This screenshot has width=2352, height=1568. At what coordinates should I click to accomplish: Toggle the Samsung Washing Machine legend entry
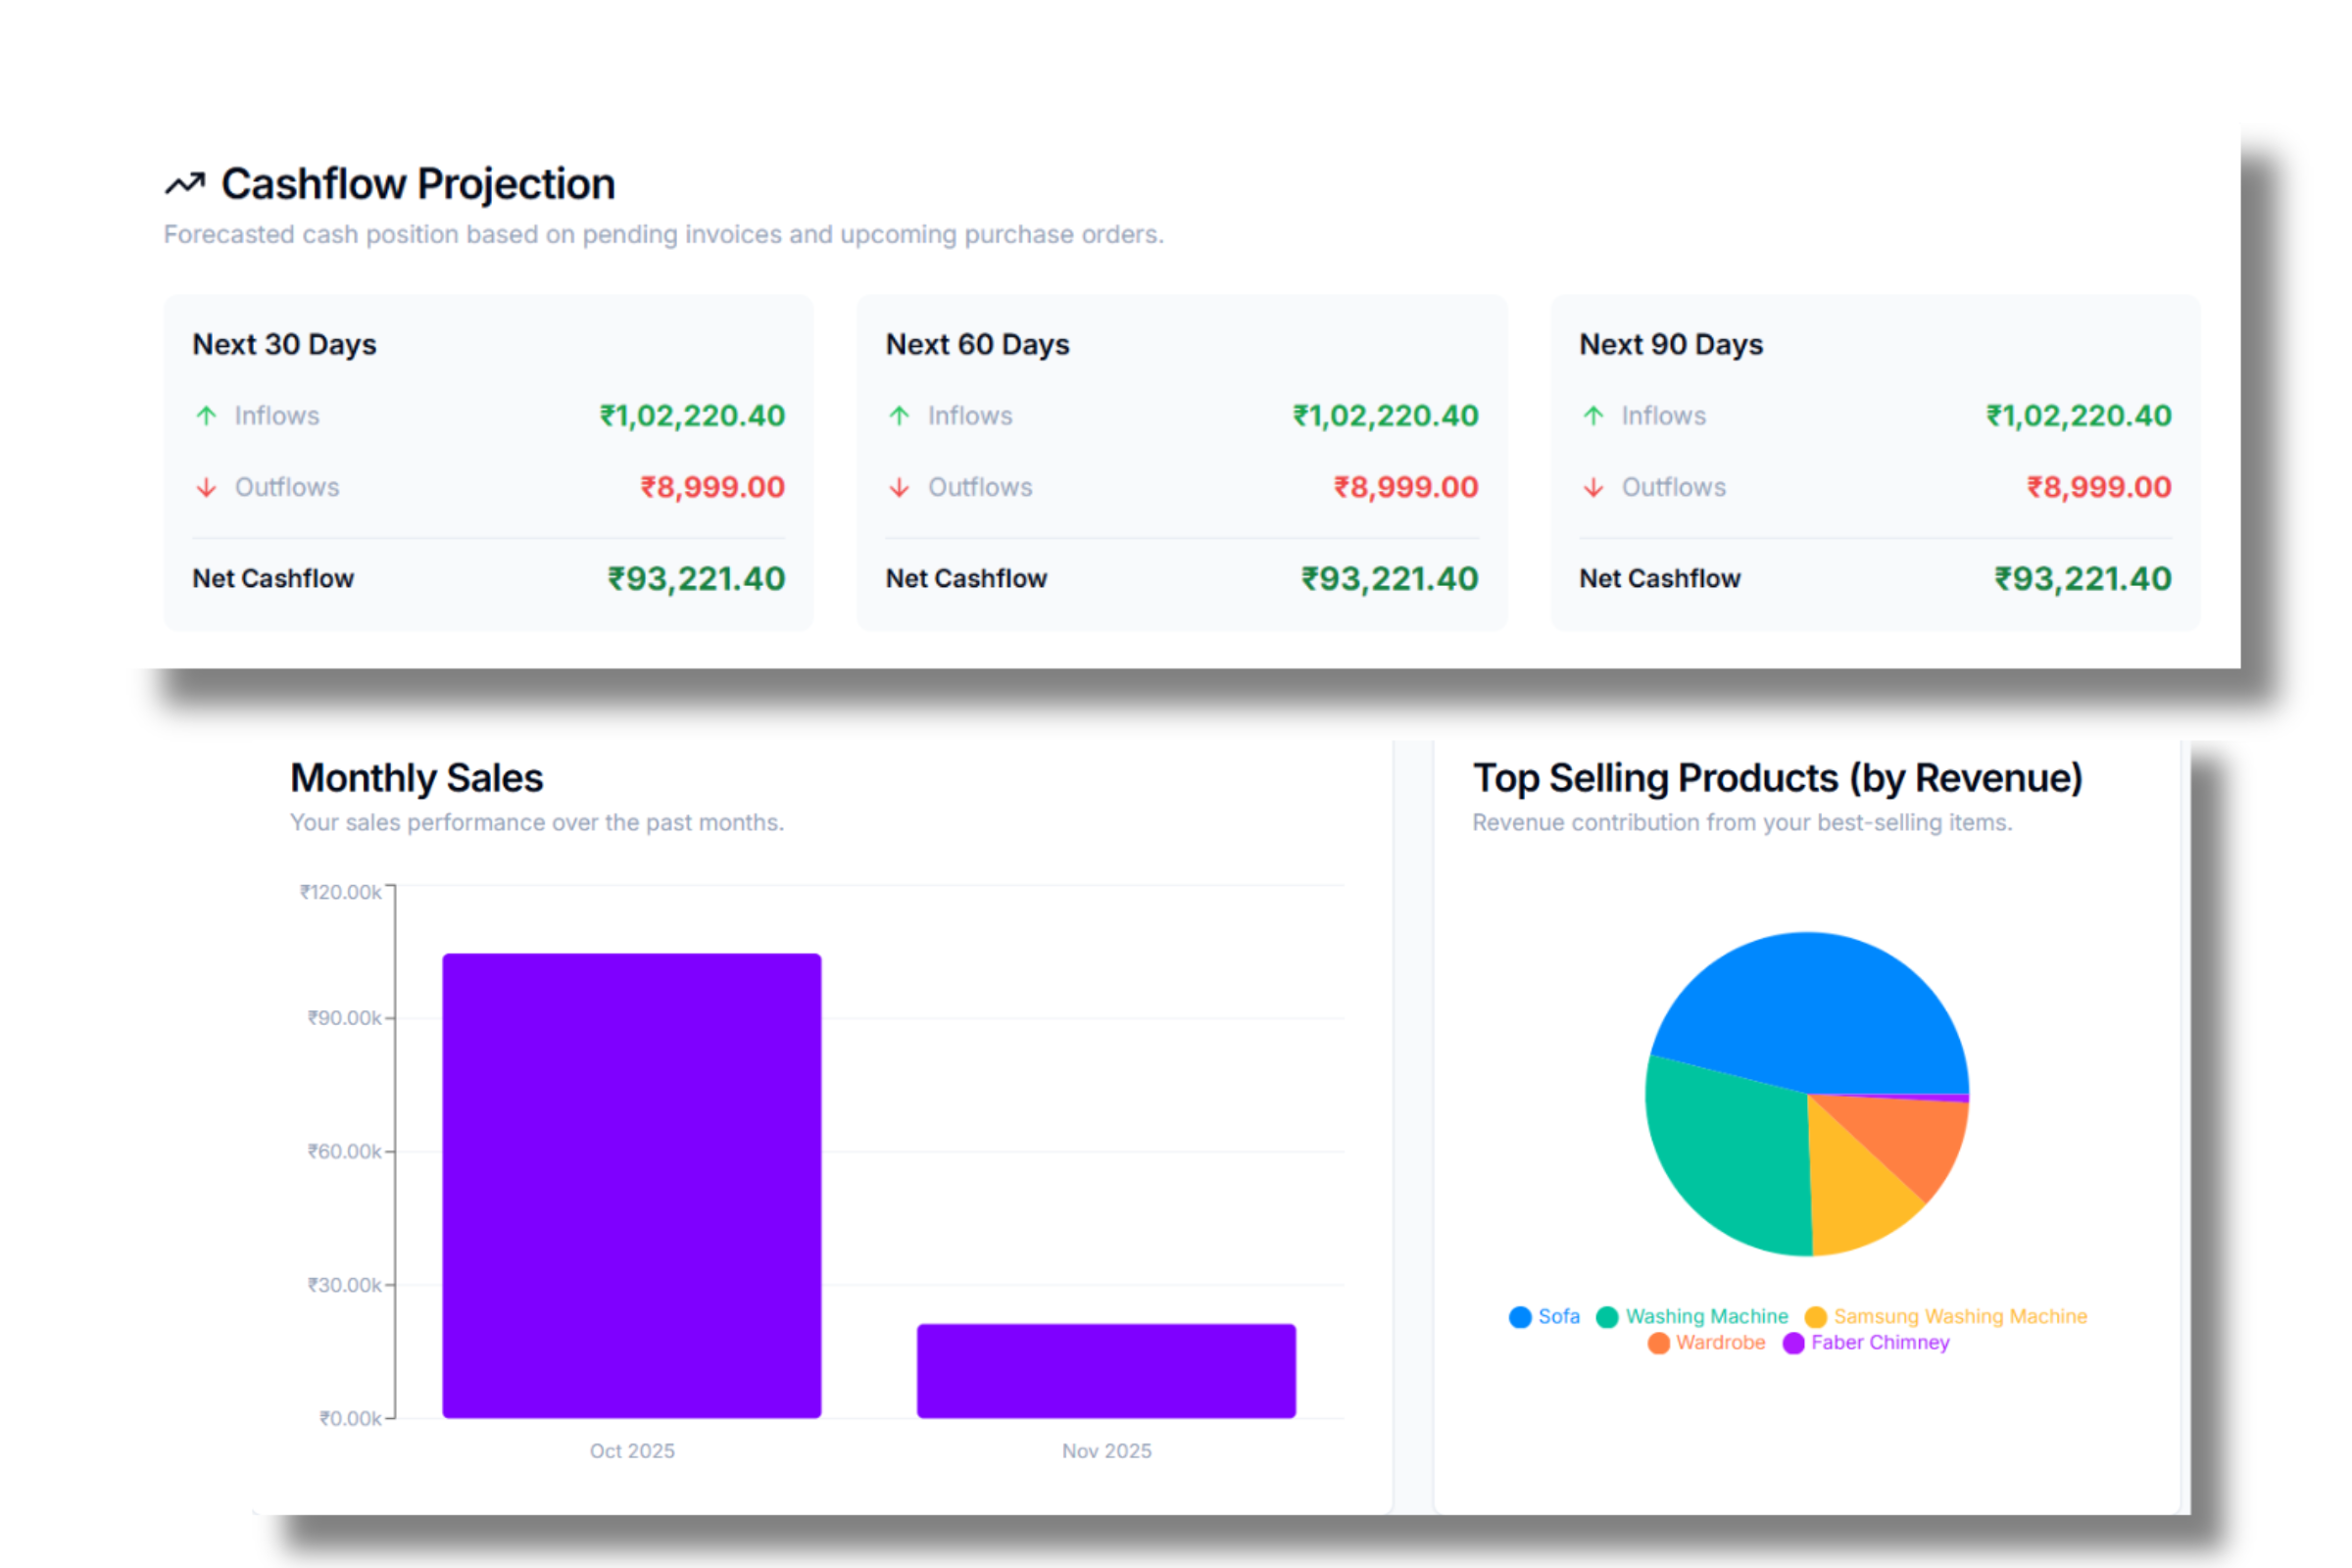[x=1961, y=1316]
